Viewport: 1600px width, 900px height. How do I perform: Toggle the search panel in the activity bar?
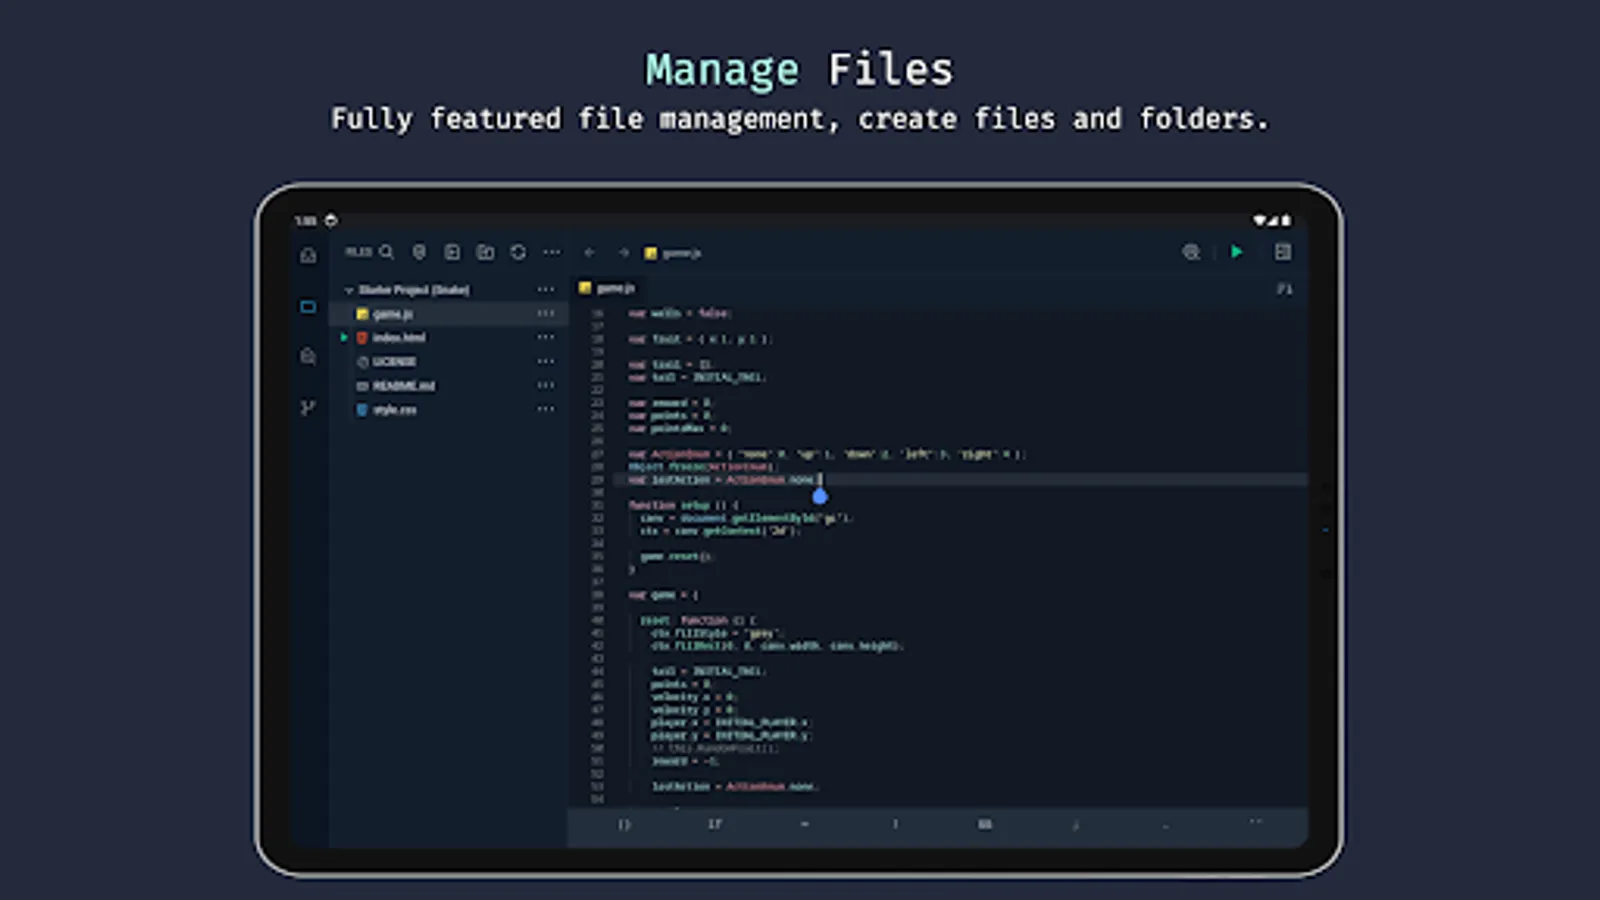(308, 355)
